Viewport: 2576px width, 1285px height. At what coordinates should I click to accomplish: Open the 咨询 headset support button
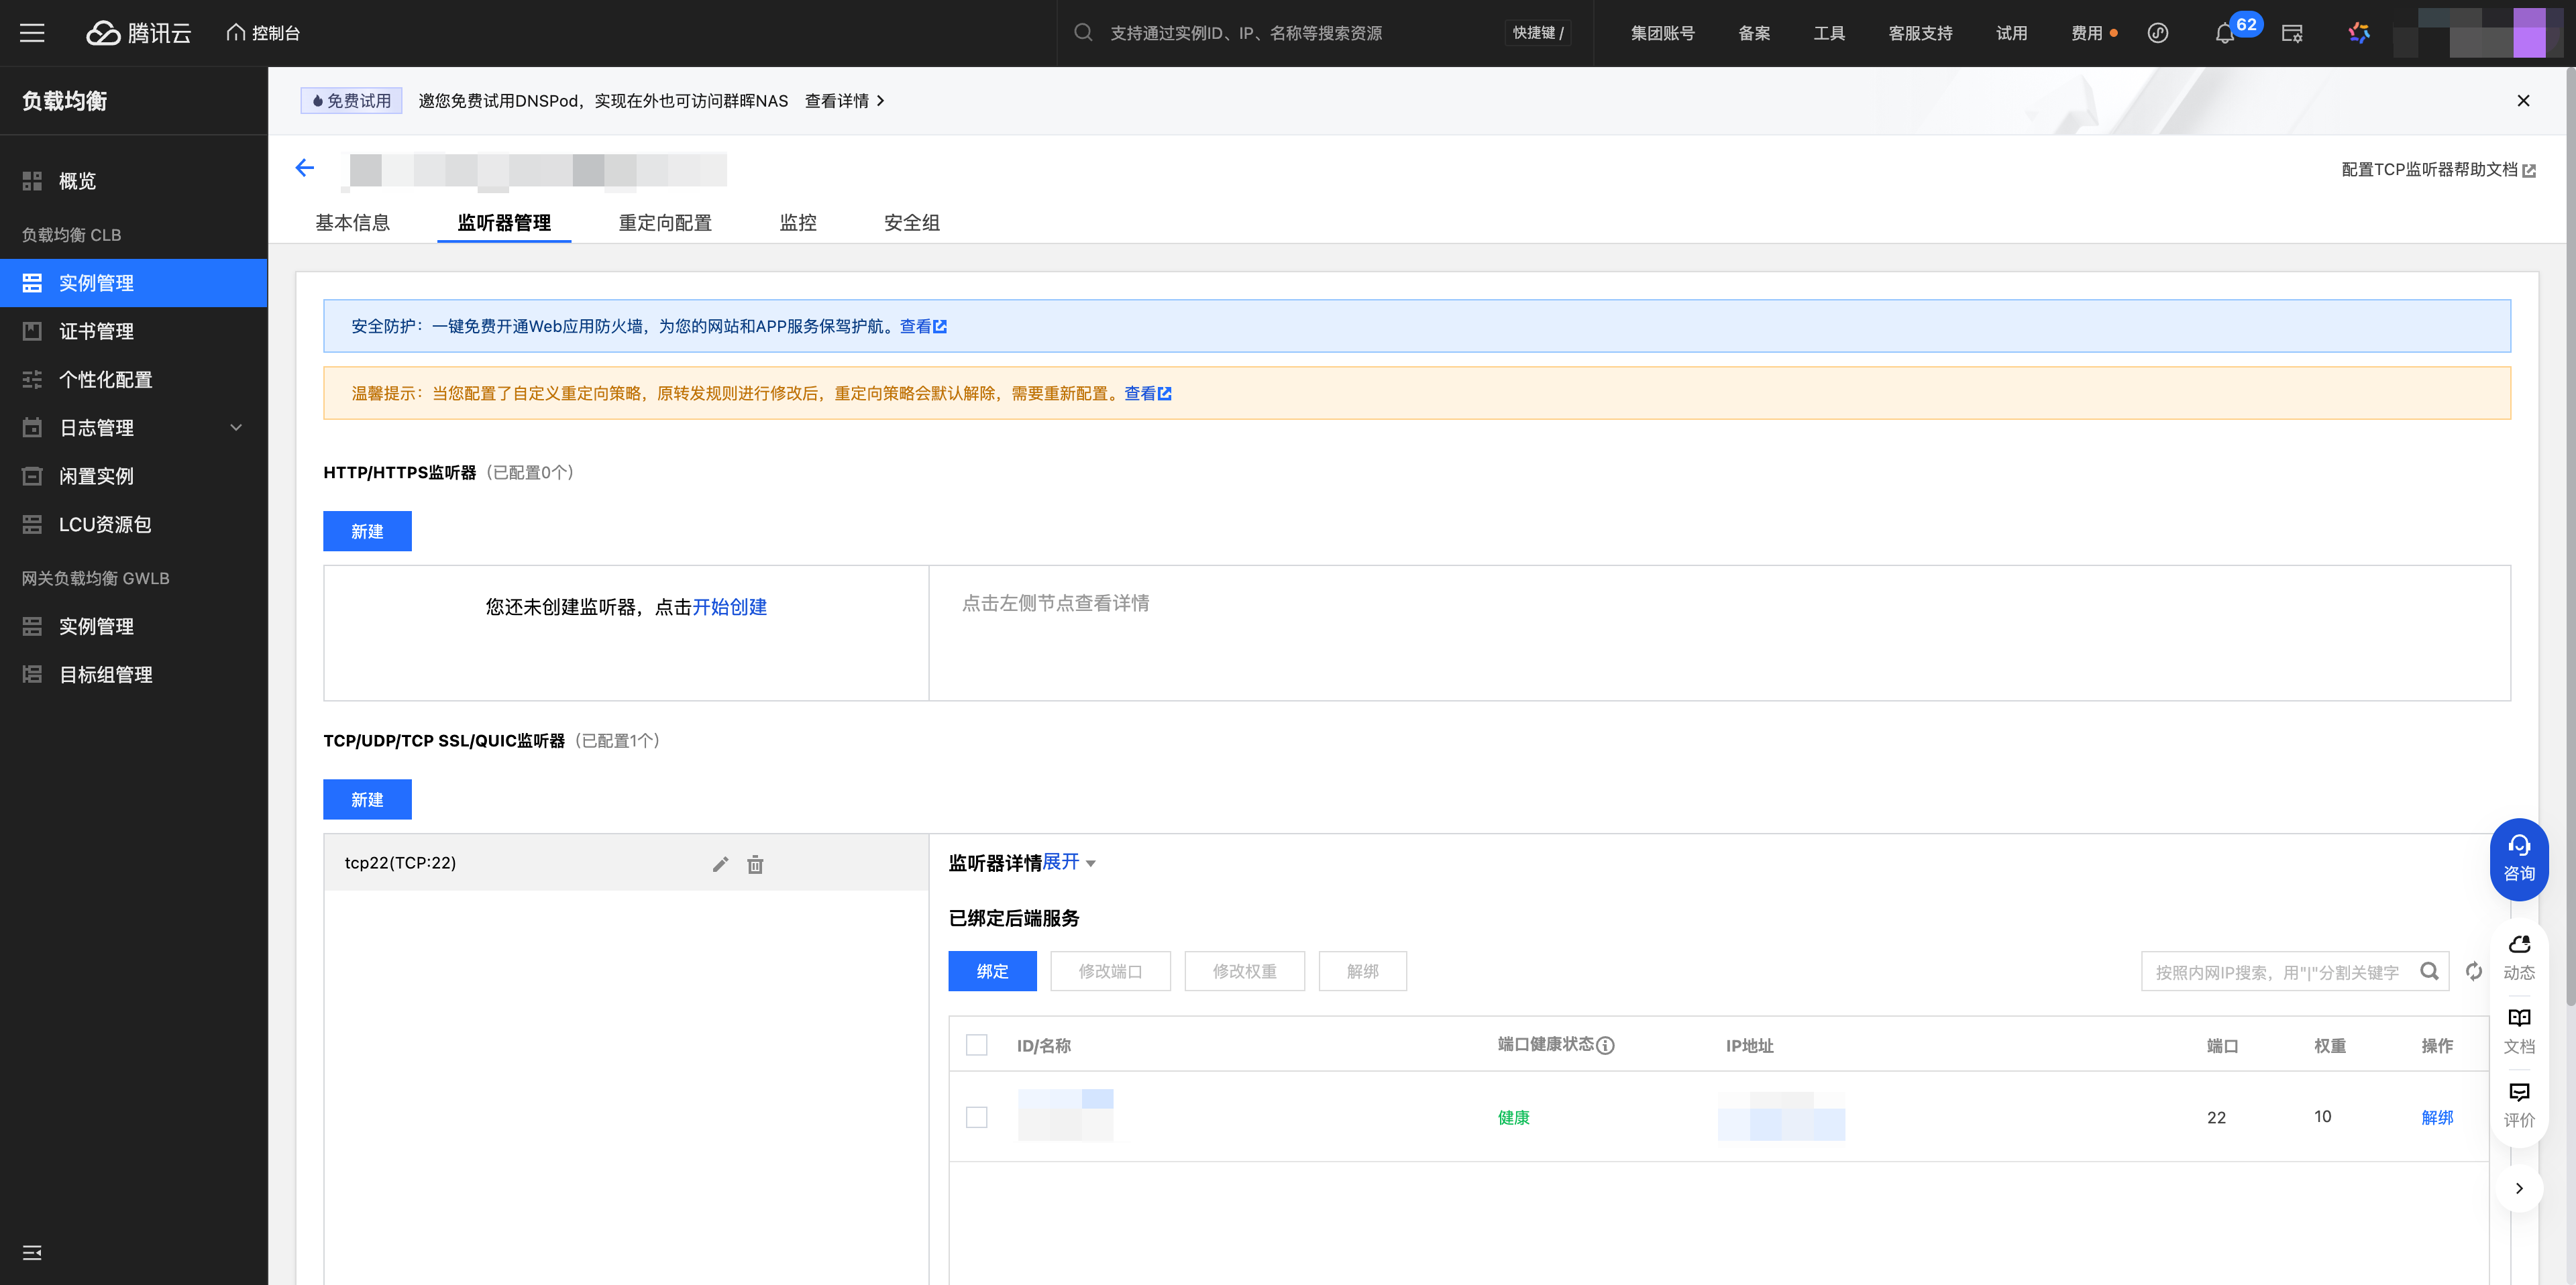2518,858
